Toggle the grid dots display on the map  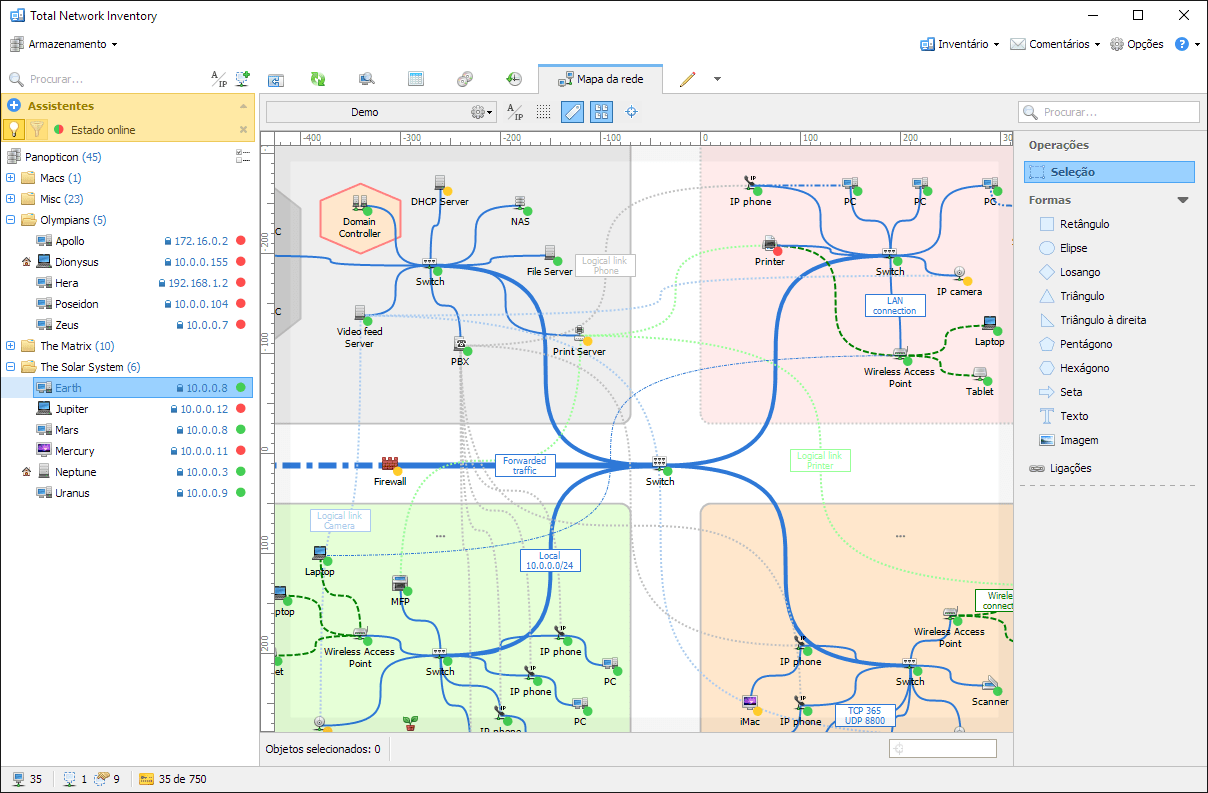click(543, 112)
